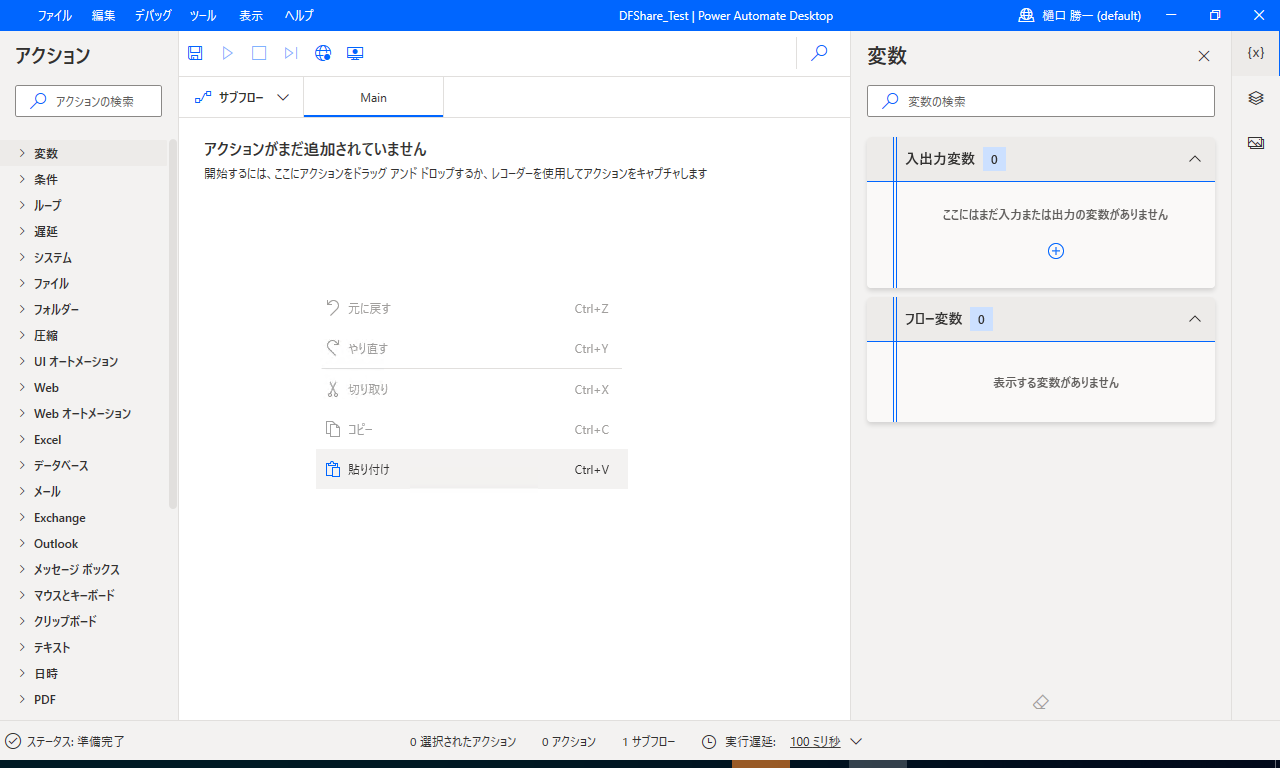This screenshot has height=768, width=1280.
Task: Open the UI elements layers icon
Action: (1256, 97)
